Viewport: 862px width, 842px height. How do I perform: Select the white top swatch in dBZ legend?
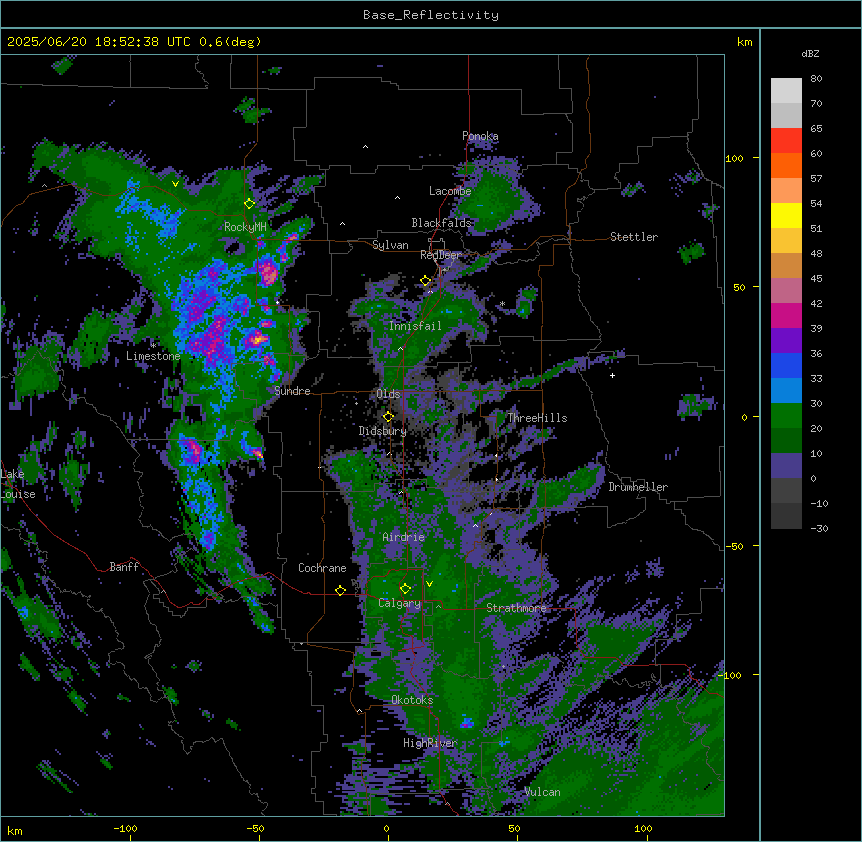click(x=786, y=91)
